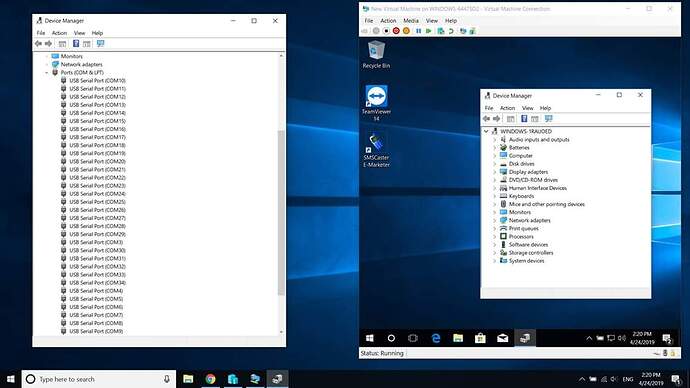Viewport: 690px width, 388px height.
Task: Click the 'Type here to search' field
Action: pos(99,379)
